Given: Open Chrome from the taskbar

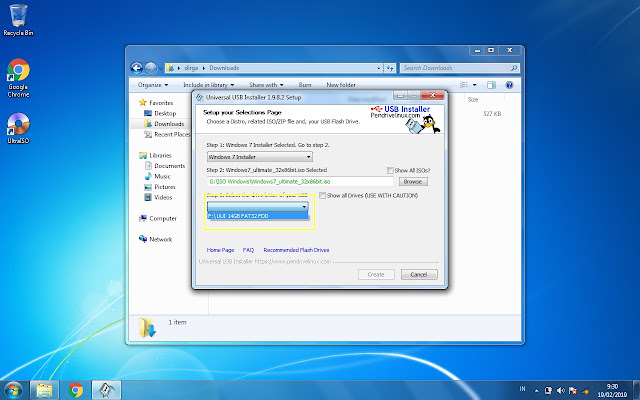Looking at the screenshot, I should [x=76, y=390].
